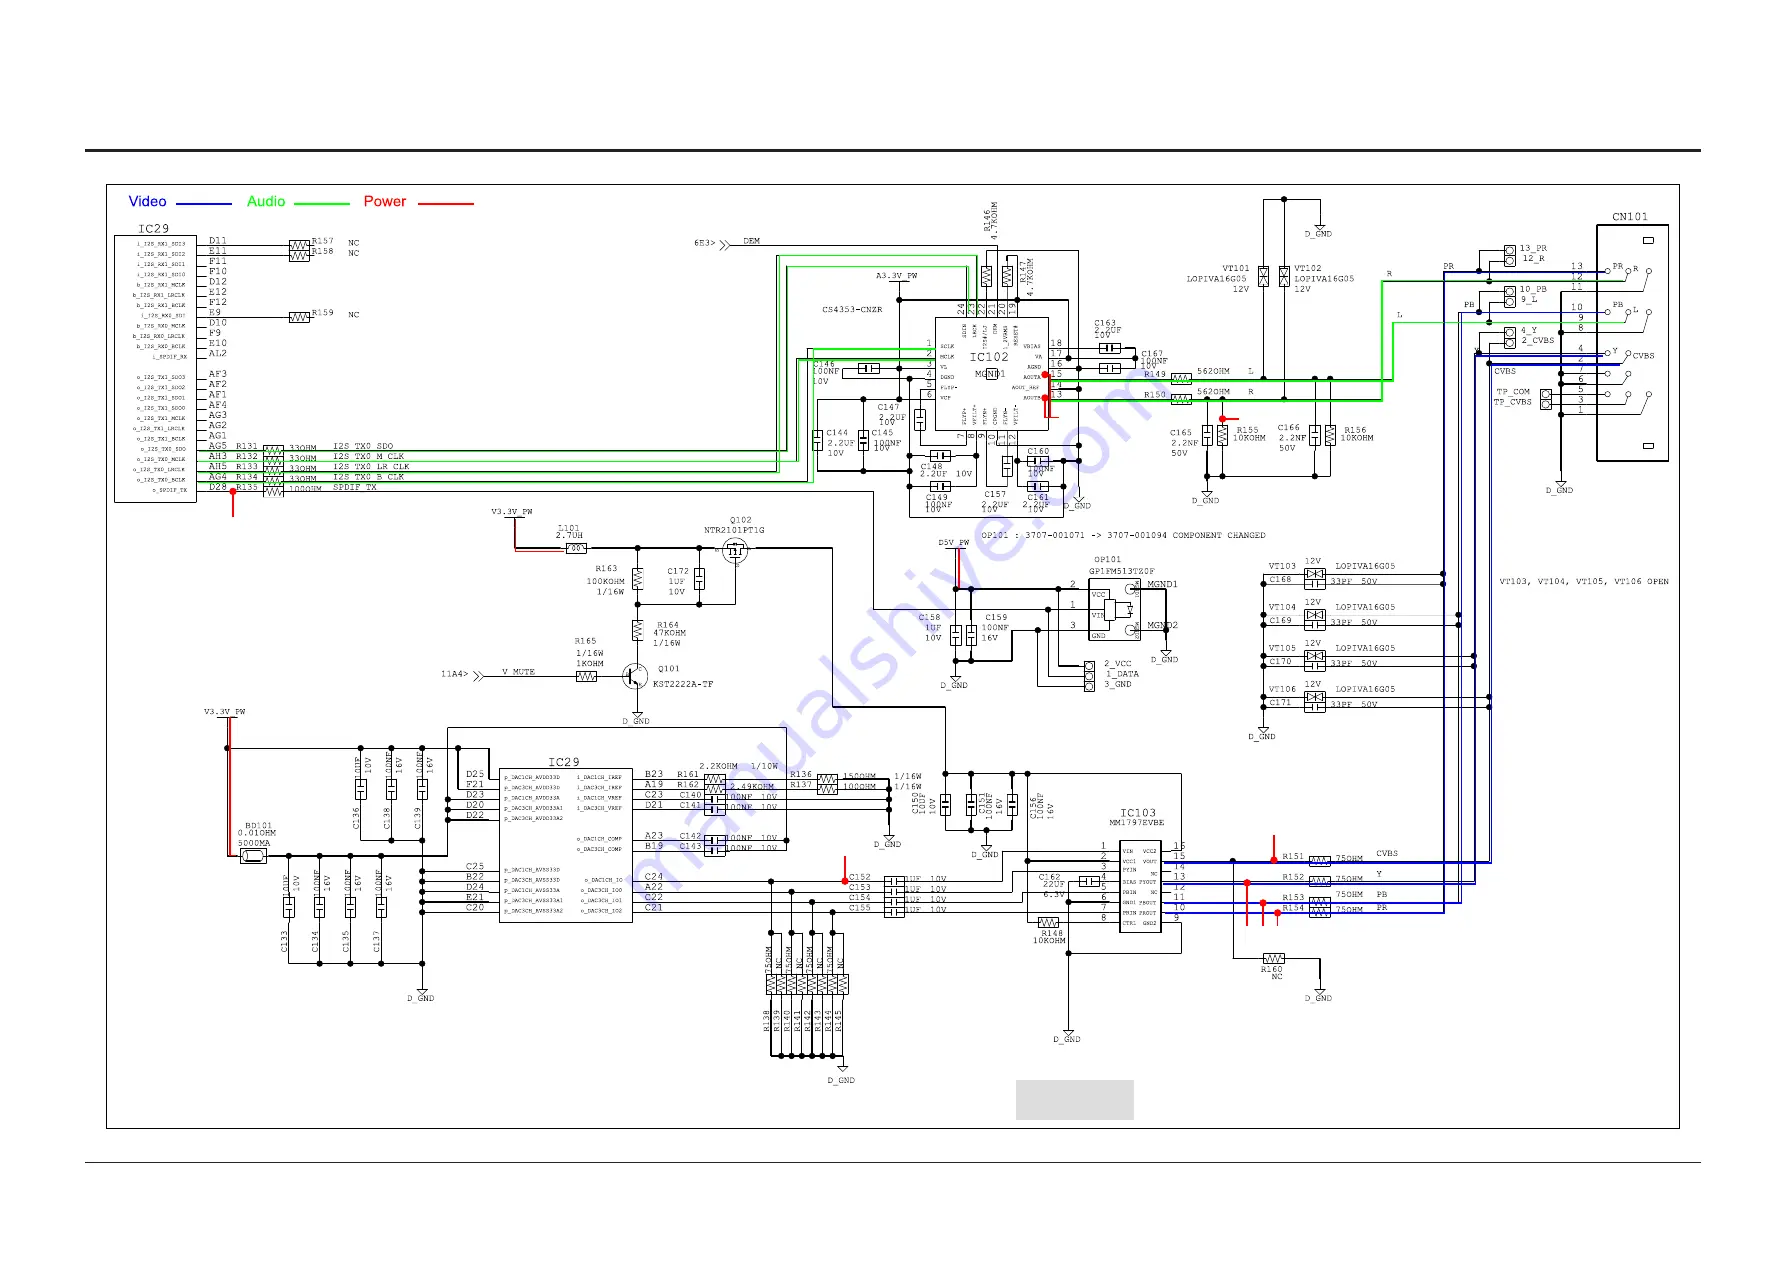Click the C159 capacitor label
Viewport: 1786px width, 1263px height.
pos(996,618)
